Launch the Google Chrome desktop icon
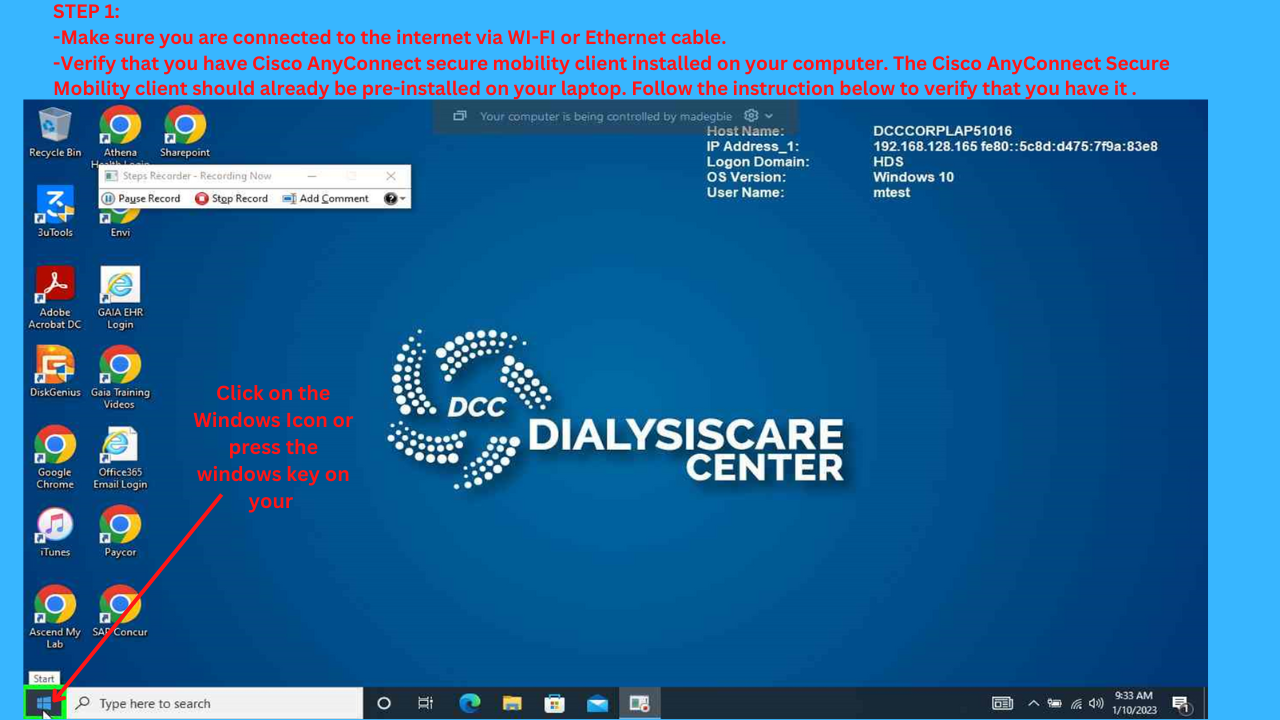This screenshot has height=720, width=1280. coord(55,458)
